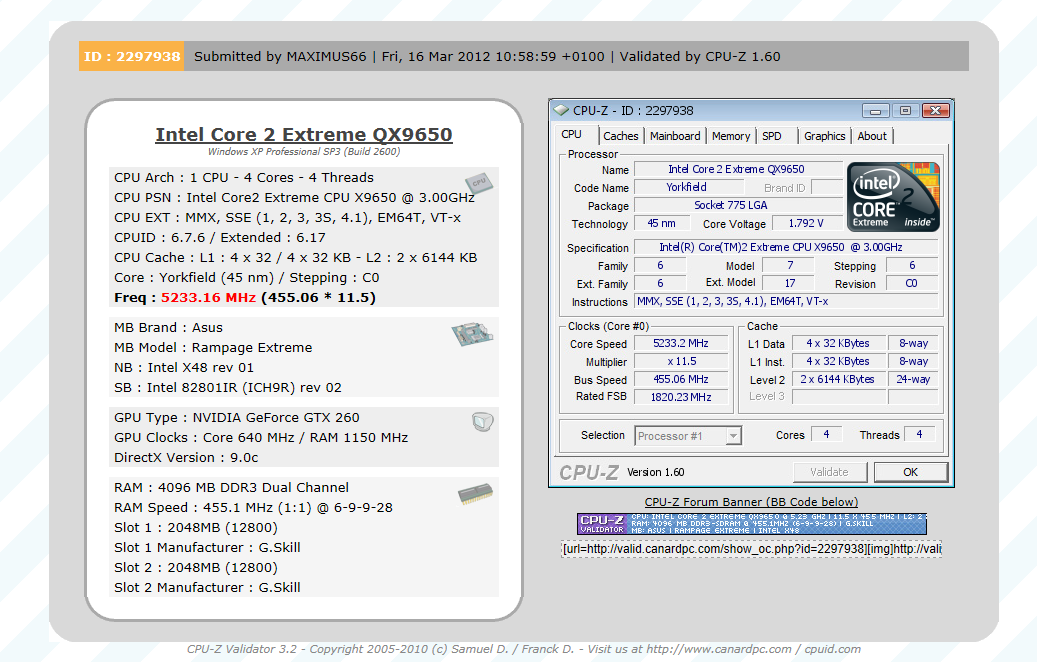Minimize the CPU-Z window
Viewport: 1037px width, 662px height.
pos(875,111)
